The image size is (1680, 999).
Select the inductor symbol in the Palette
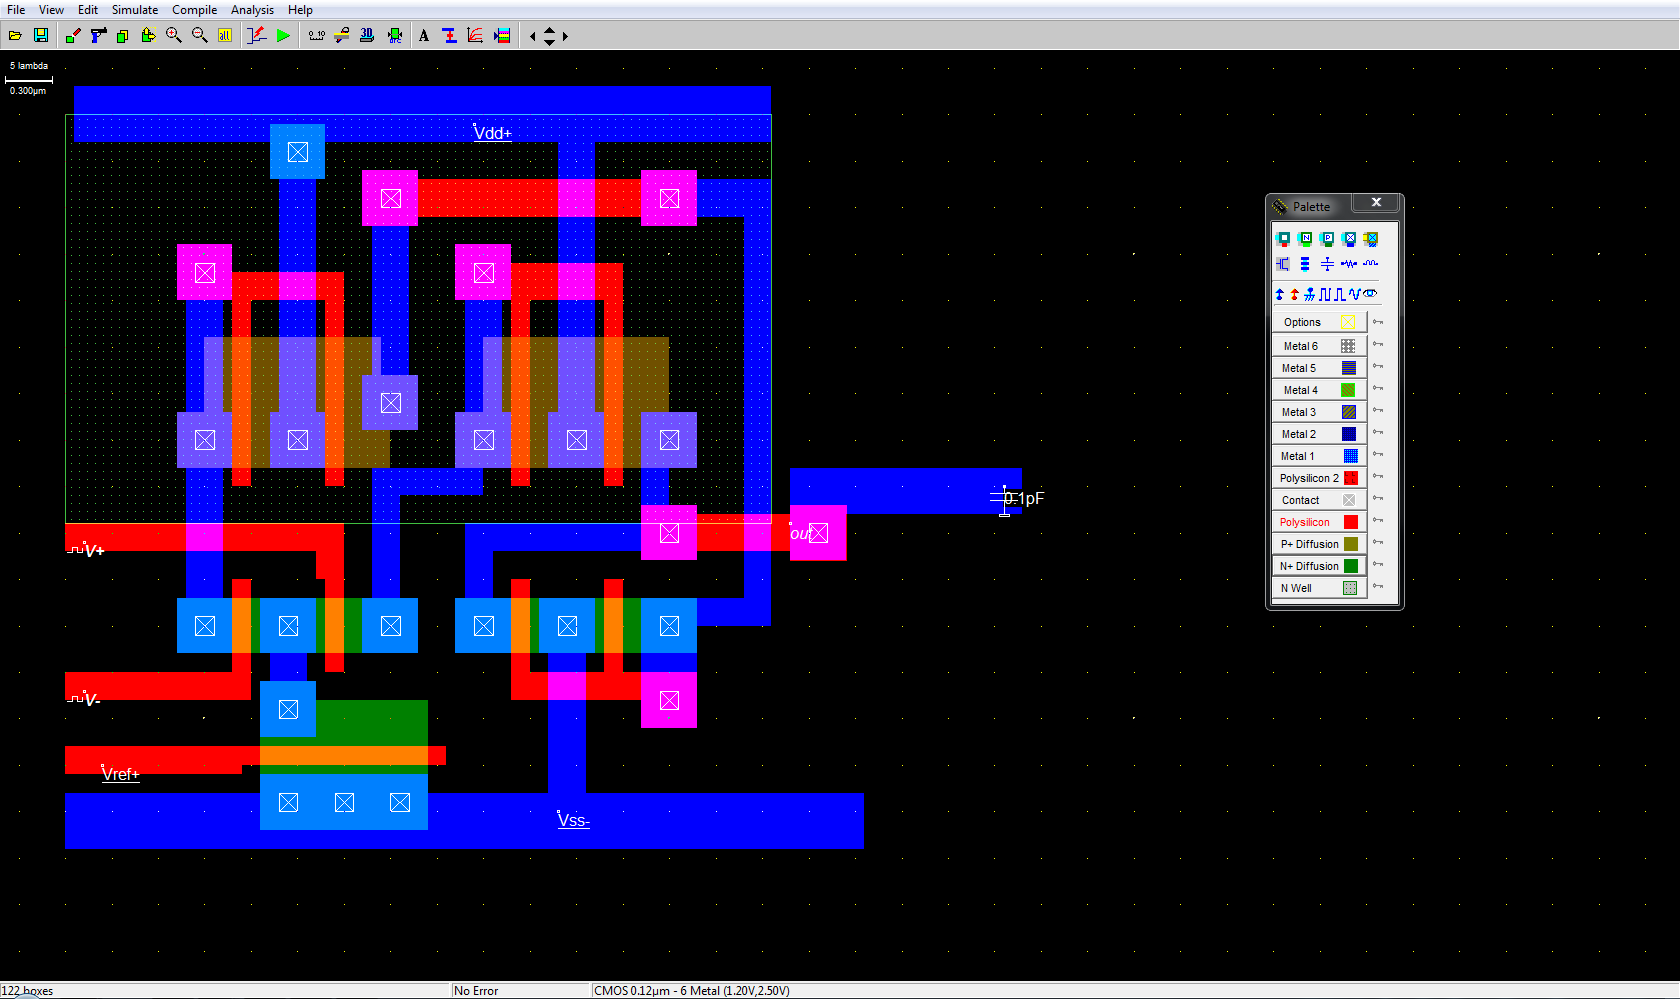pyautogui.click(x=1370, y=264)
